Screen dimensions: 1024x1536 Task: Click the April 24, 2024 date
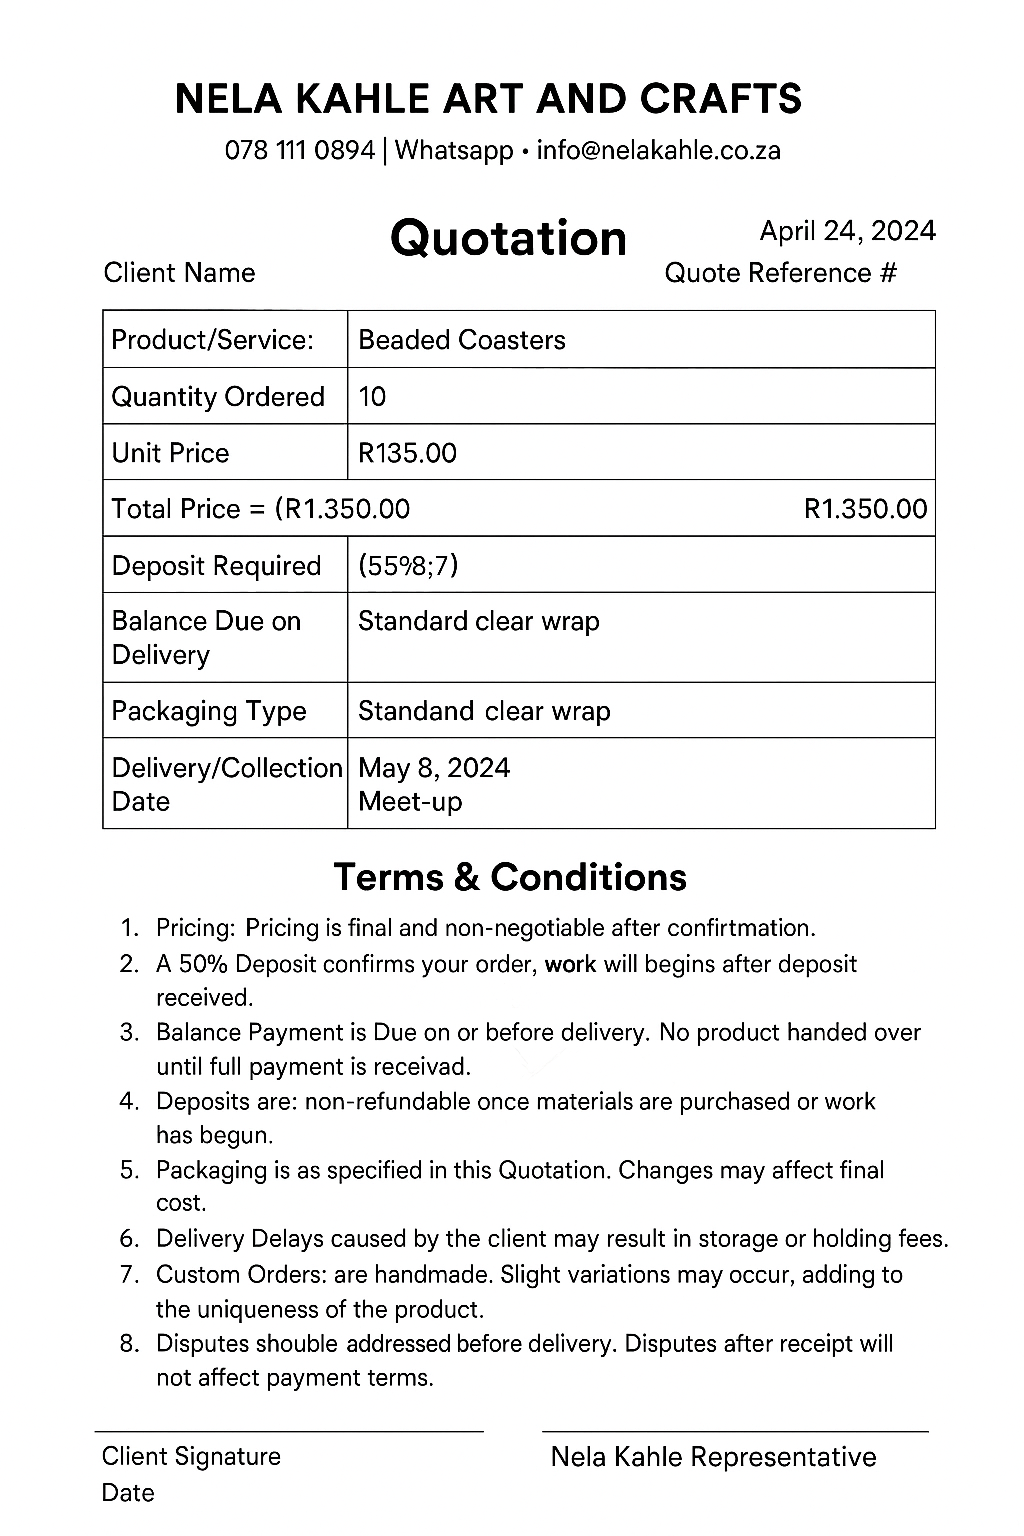coord(847,231)
